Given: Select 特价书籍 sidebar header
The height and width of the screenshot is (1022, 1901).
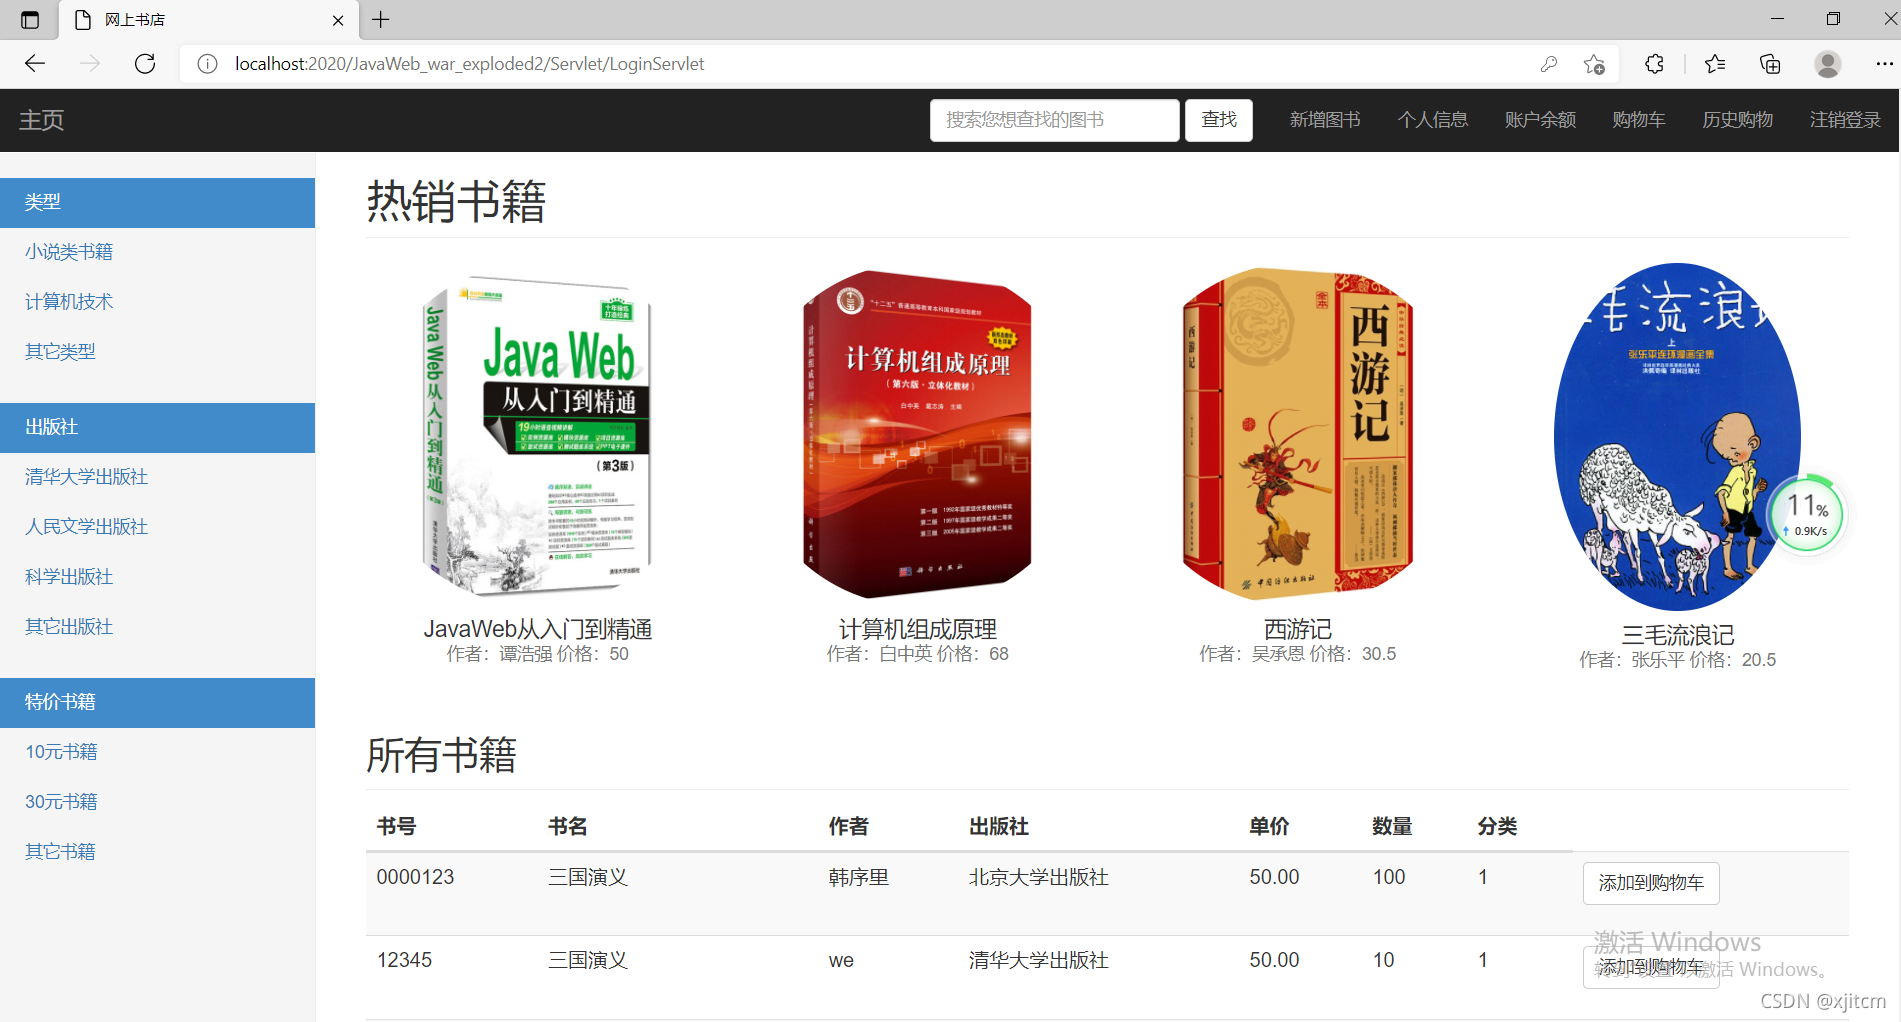Looking at the screenshot, I should click(x=157, y=703).
